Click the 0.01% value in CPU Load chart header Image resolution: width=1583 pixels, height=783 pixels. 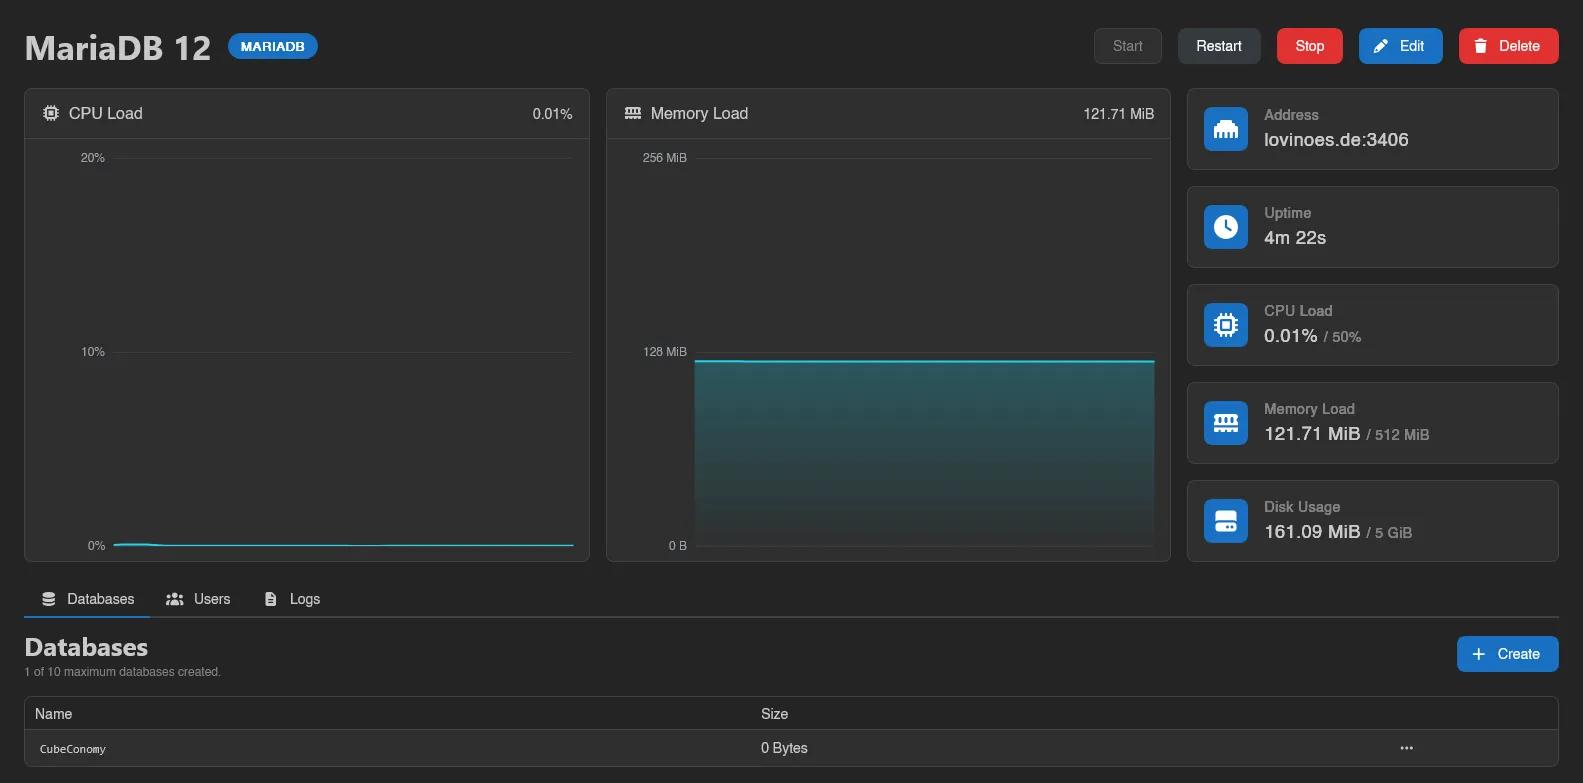point(553,114)
